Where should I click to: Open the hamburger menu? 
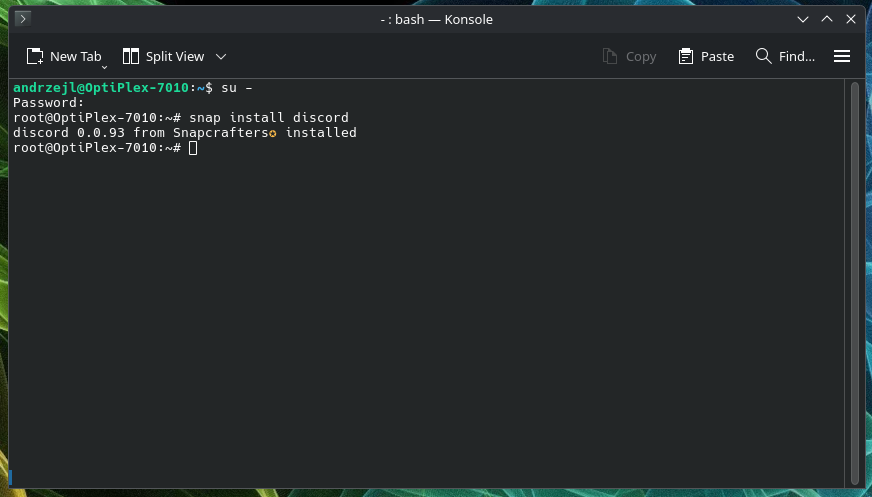841,56
